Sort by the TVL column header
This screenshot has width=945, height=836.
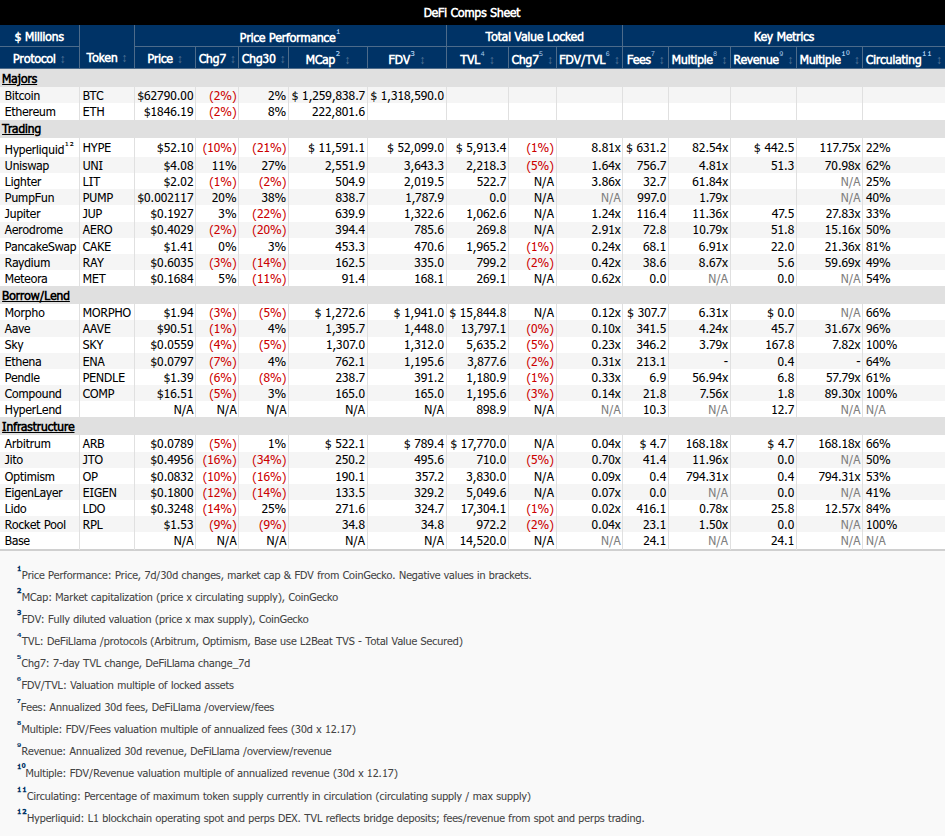[x=477, y=59]
